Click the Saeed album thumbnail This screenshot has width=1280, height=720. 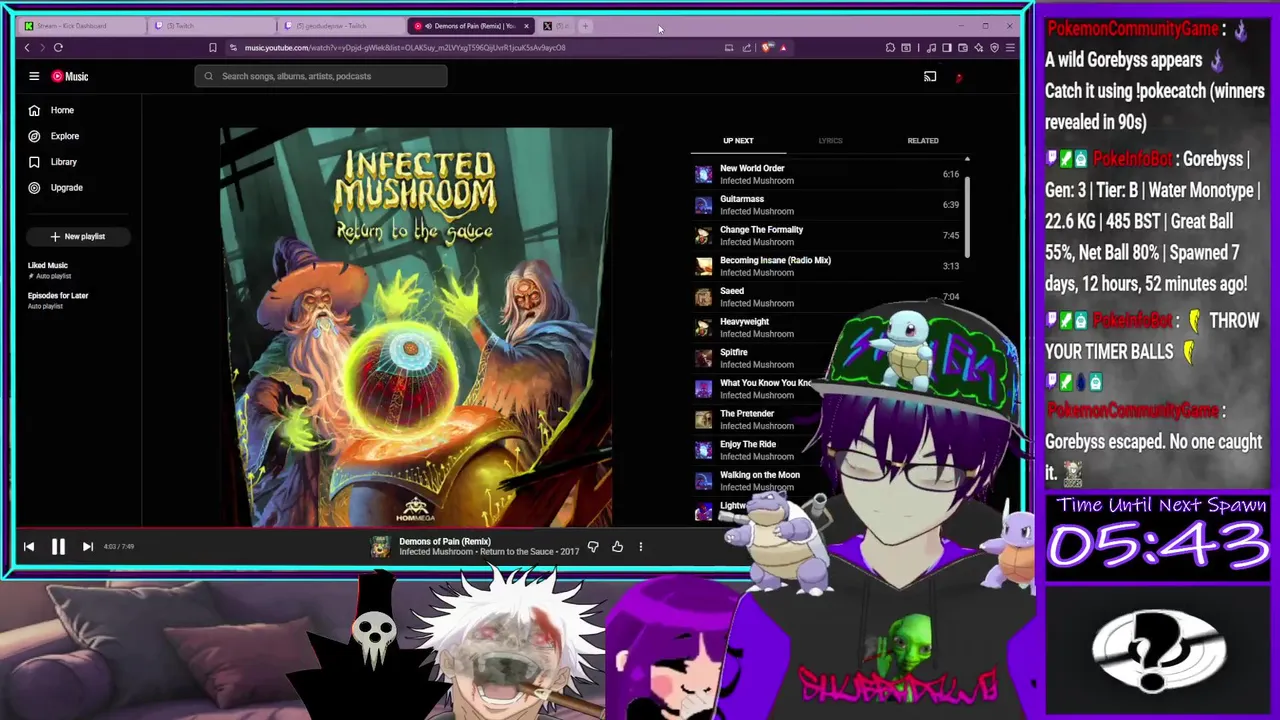click(703, 297)
